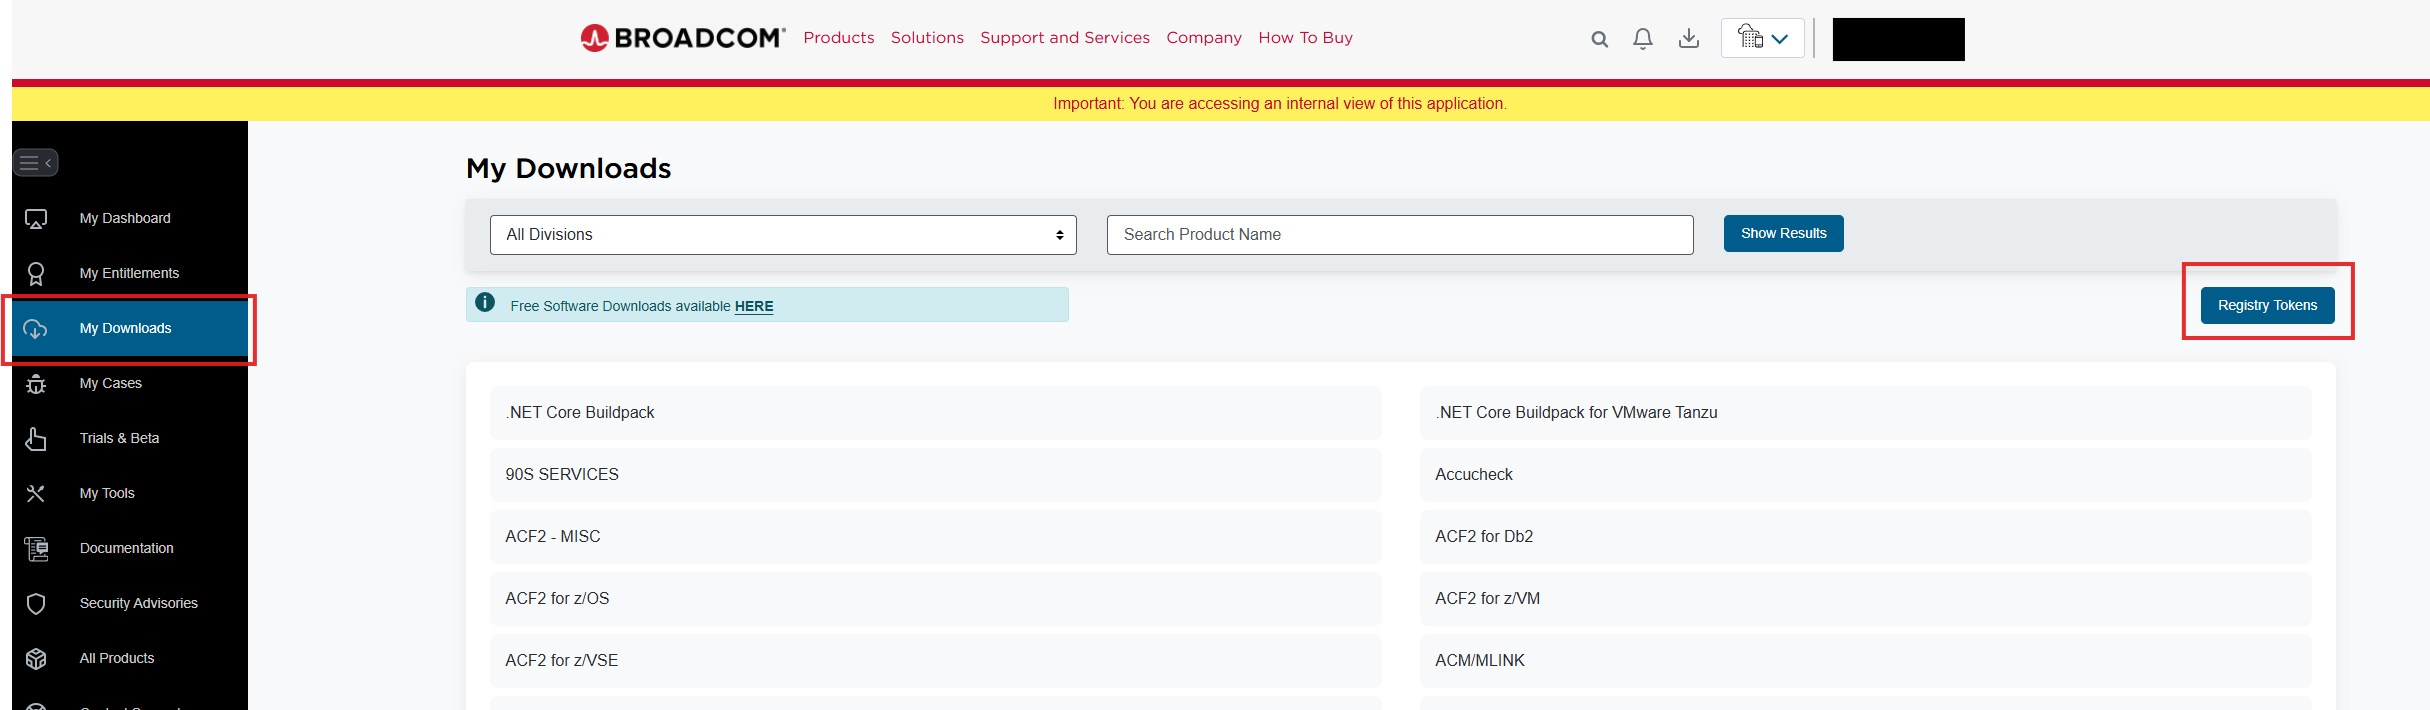Viewport: 2430px width, 710px height.
Task: Click the All Products box icon
Action: [x=36, y=659]
